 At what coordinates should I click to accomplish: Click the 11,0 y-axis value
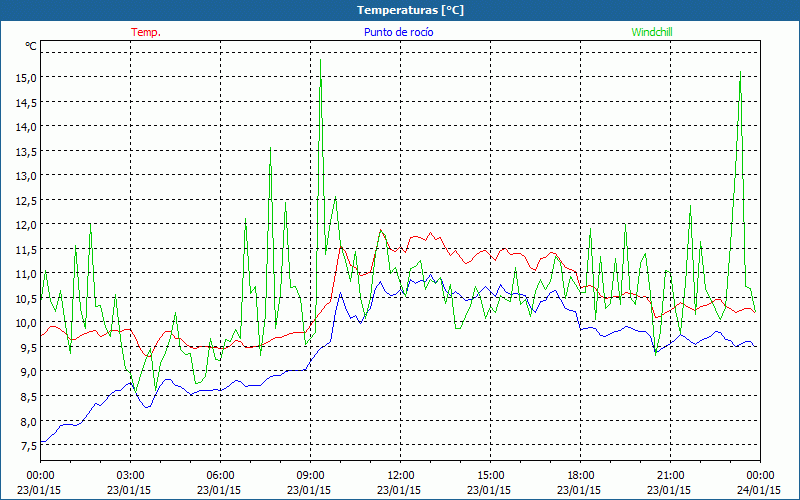[x=26, y=273]
